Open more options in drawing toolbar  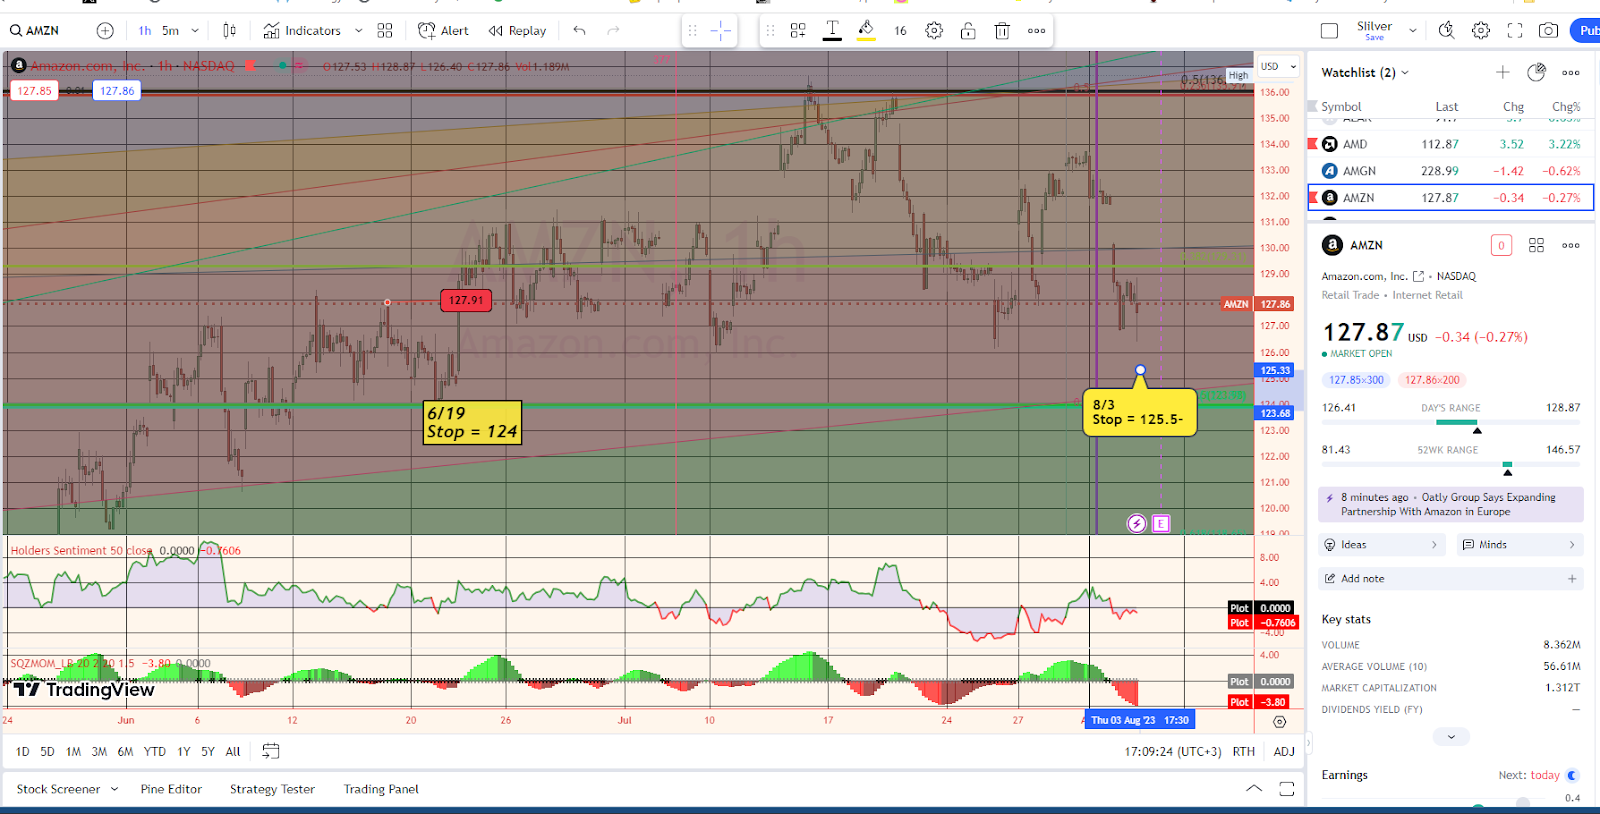(1037, 31)
